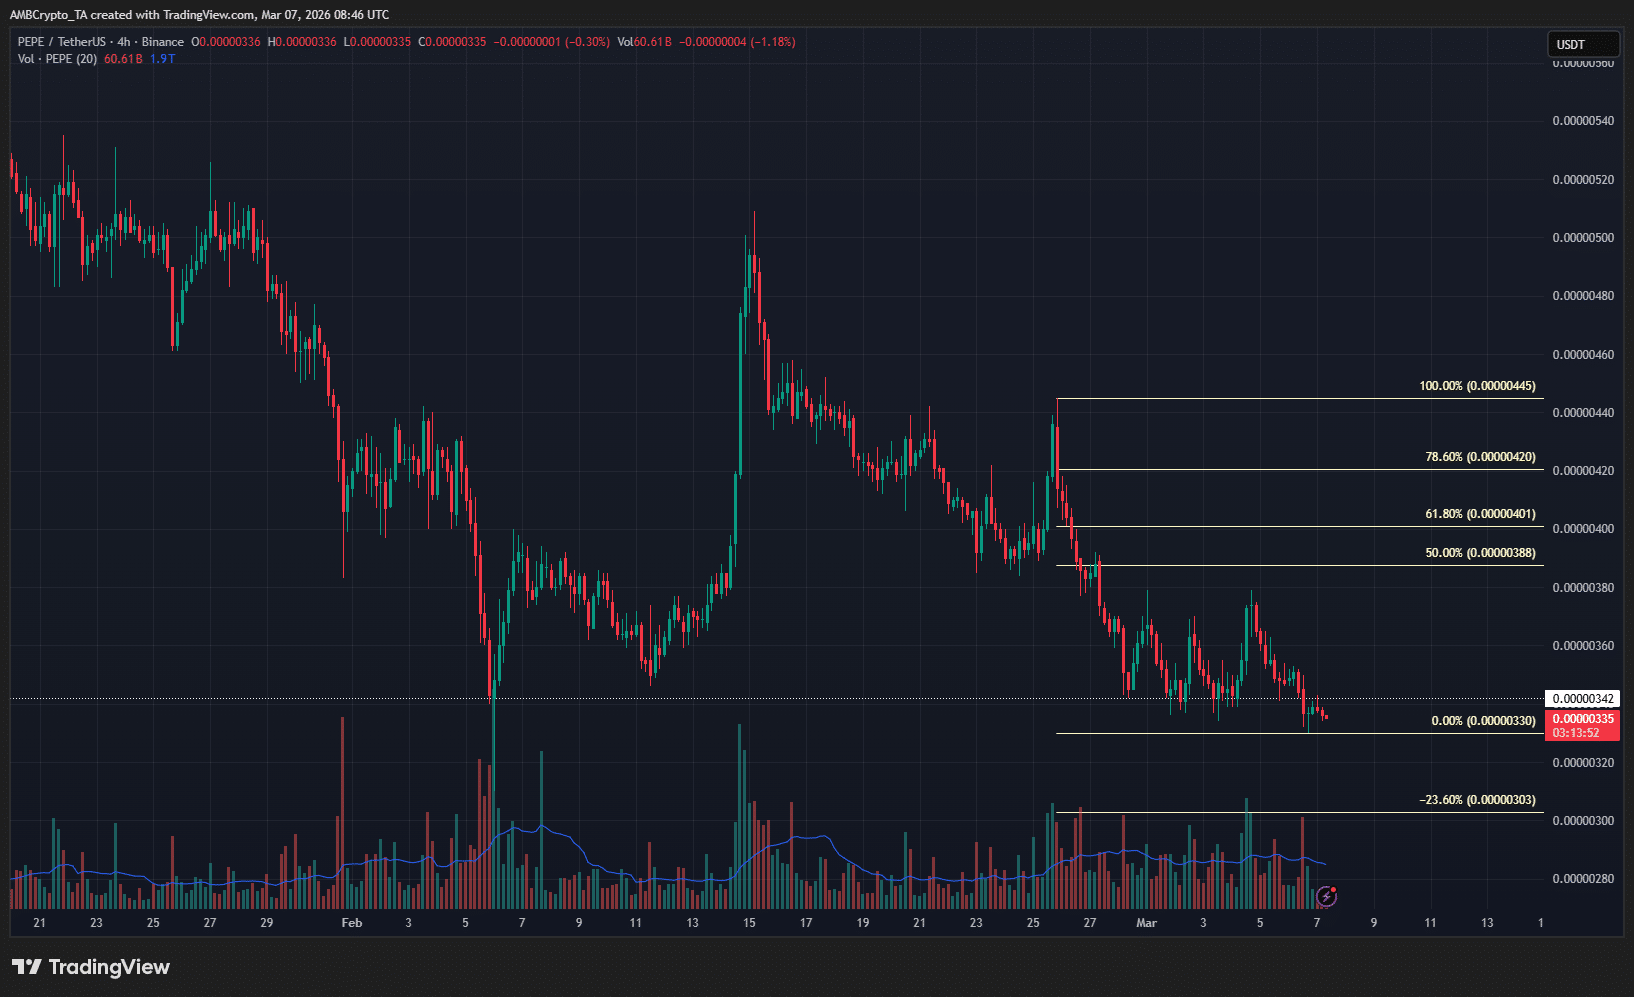Click the dotted countdown timer 03:13:52
The width and height of the screenshot is (1634, 997).
(1583, 731)
